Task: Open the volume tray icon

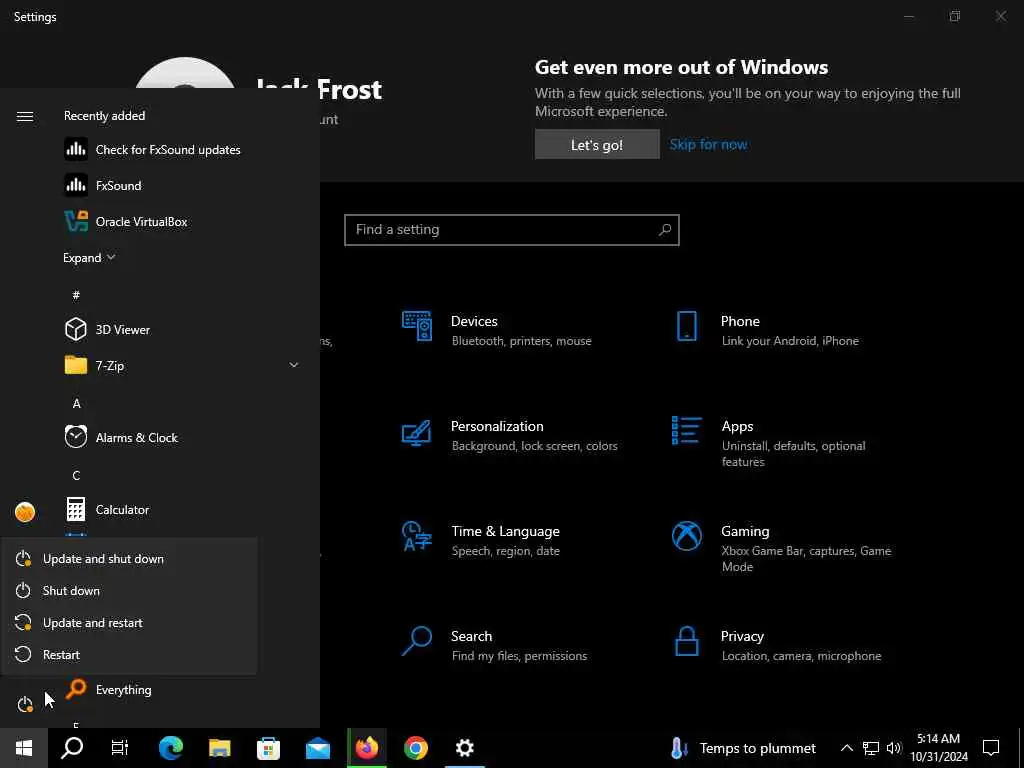Action: (x=894, y=748)
